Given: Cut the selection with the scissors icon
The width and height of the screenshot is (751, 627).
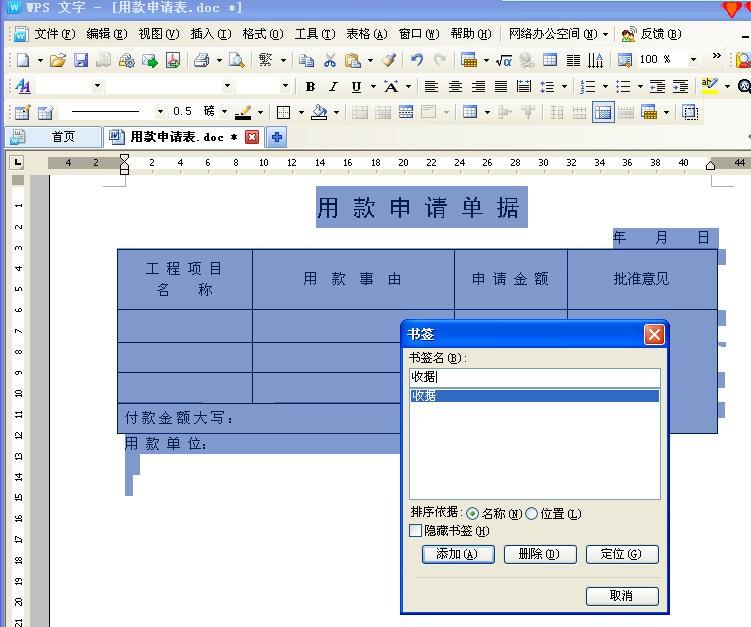Looking at the screenshot, I should pyautogui.click(x=330, y=60).
